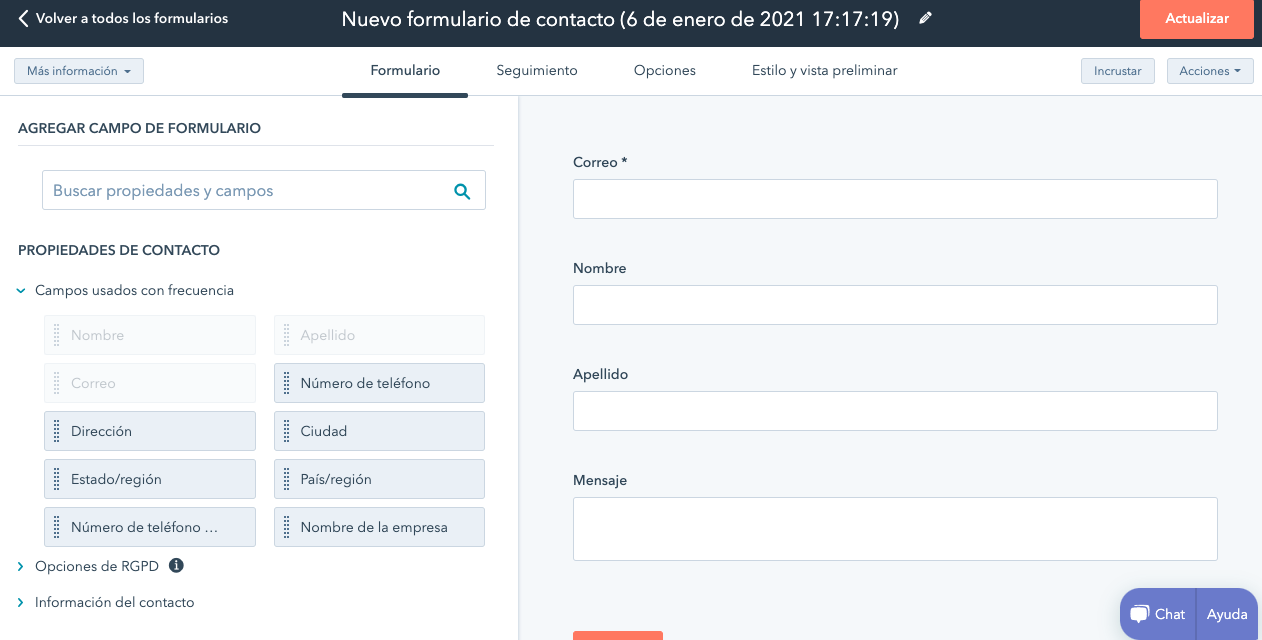This screenshot has width=1262, height=640.
Task: Click the drag handle on Número de teléfono
Action: (x=285, y=383)
